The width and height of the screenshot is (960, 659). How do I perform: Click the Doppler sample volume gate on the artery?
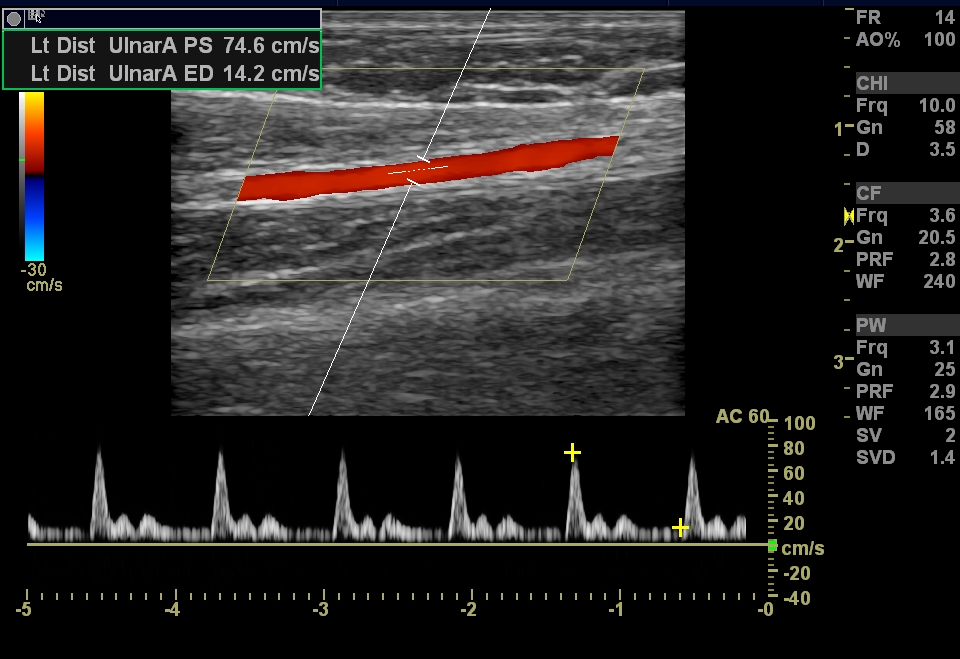(417, 171)
